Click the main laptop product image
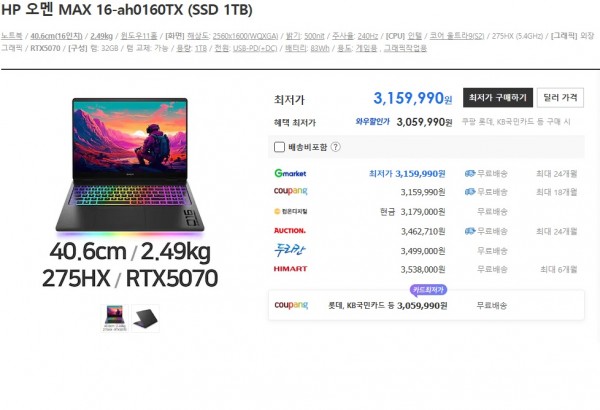600x410 pixels. click(130, 167)
